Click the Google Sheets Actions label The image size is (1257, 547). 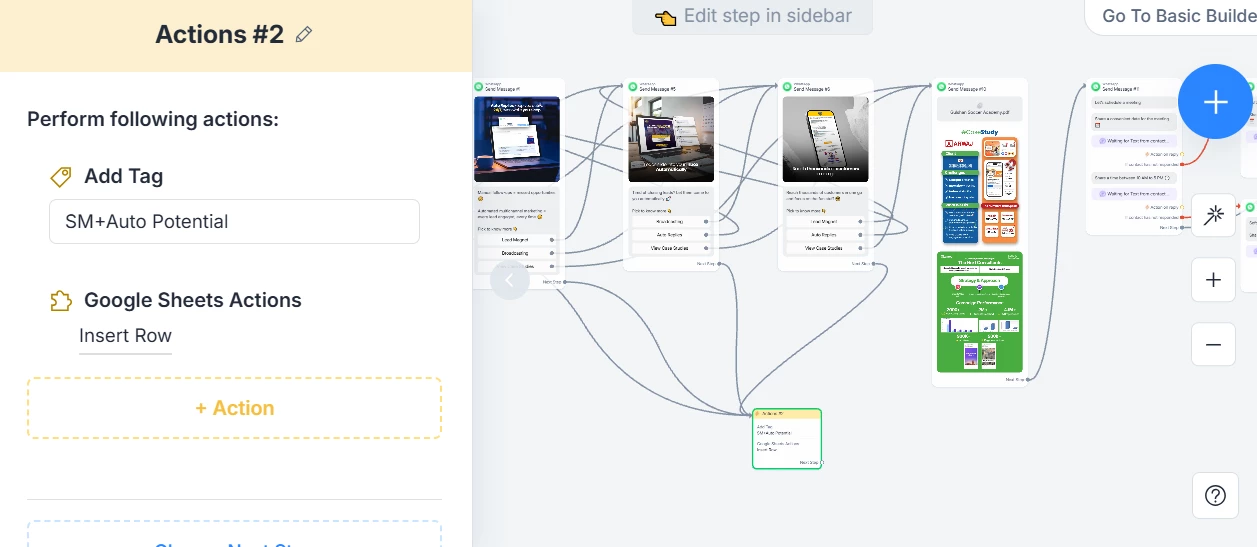[x=193, y=301]
